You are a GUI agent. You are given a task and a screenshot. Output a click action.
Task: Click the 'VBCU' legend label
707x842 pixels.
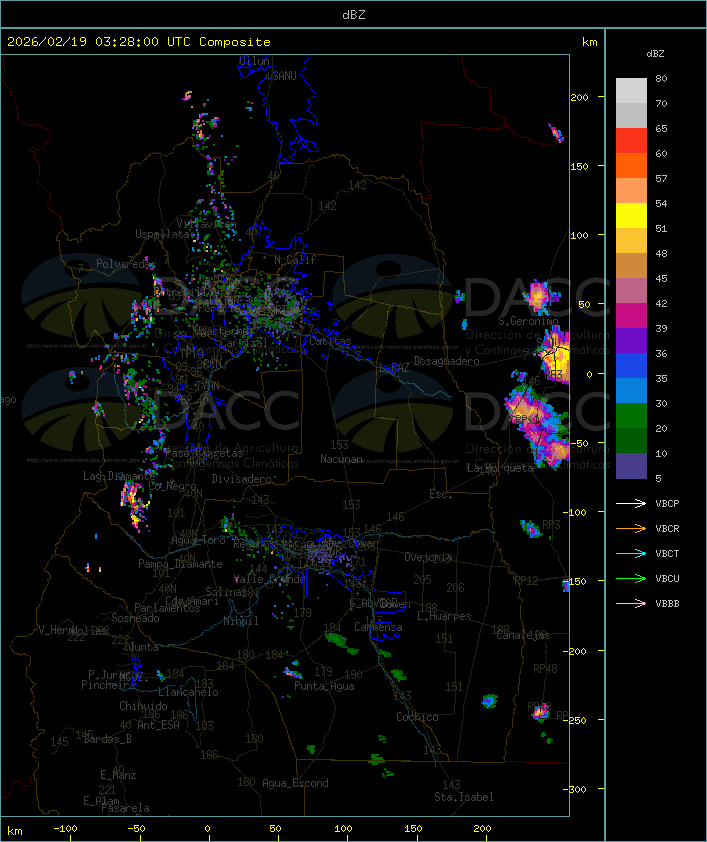point(667,578)
